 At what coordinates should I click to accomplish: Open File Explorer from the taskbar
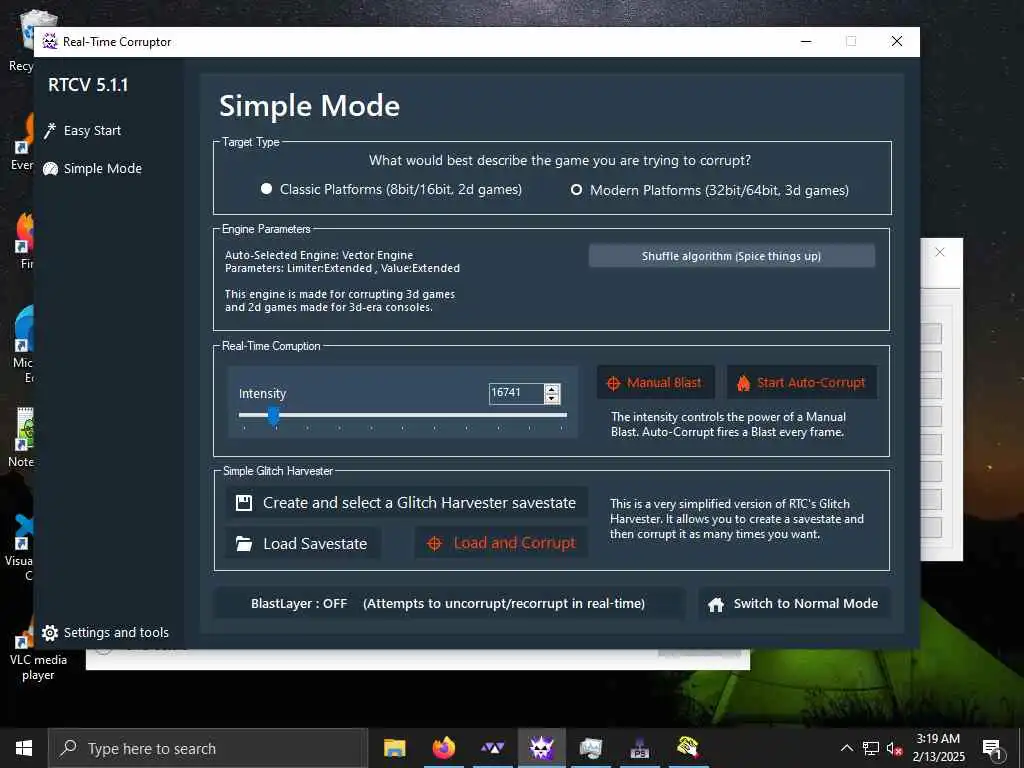[394, 748]
